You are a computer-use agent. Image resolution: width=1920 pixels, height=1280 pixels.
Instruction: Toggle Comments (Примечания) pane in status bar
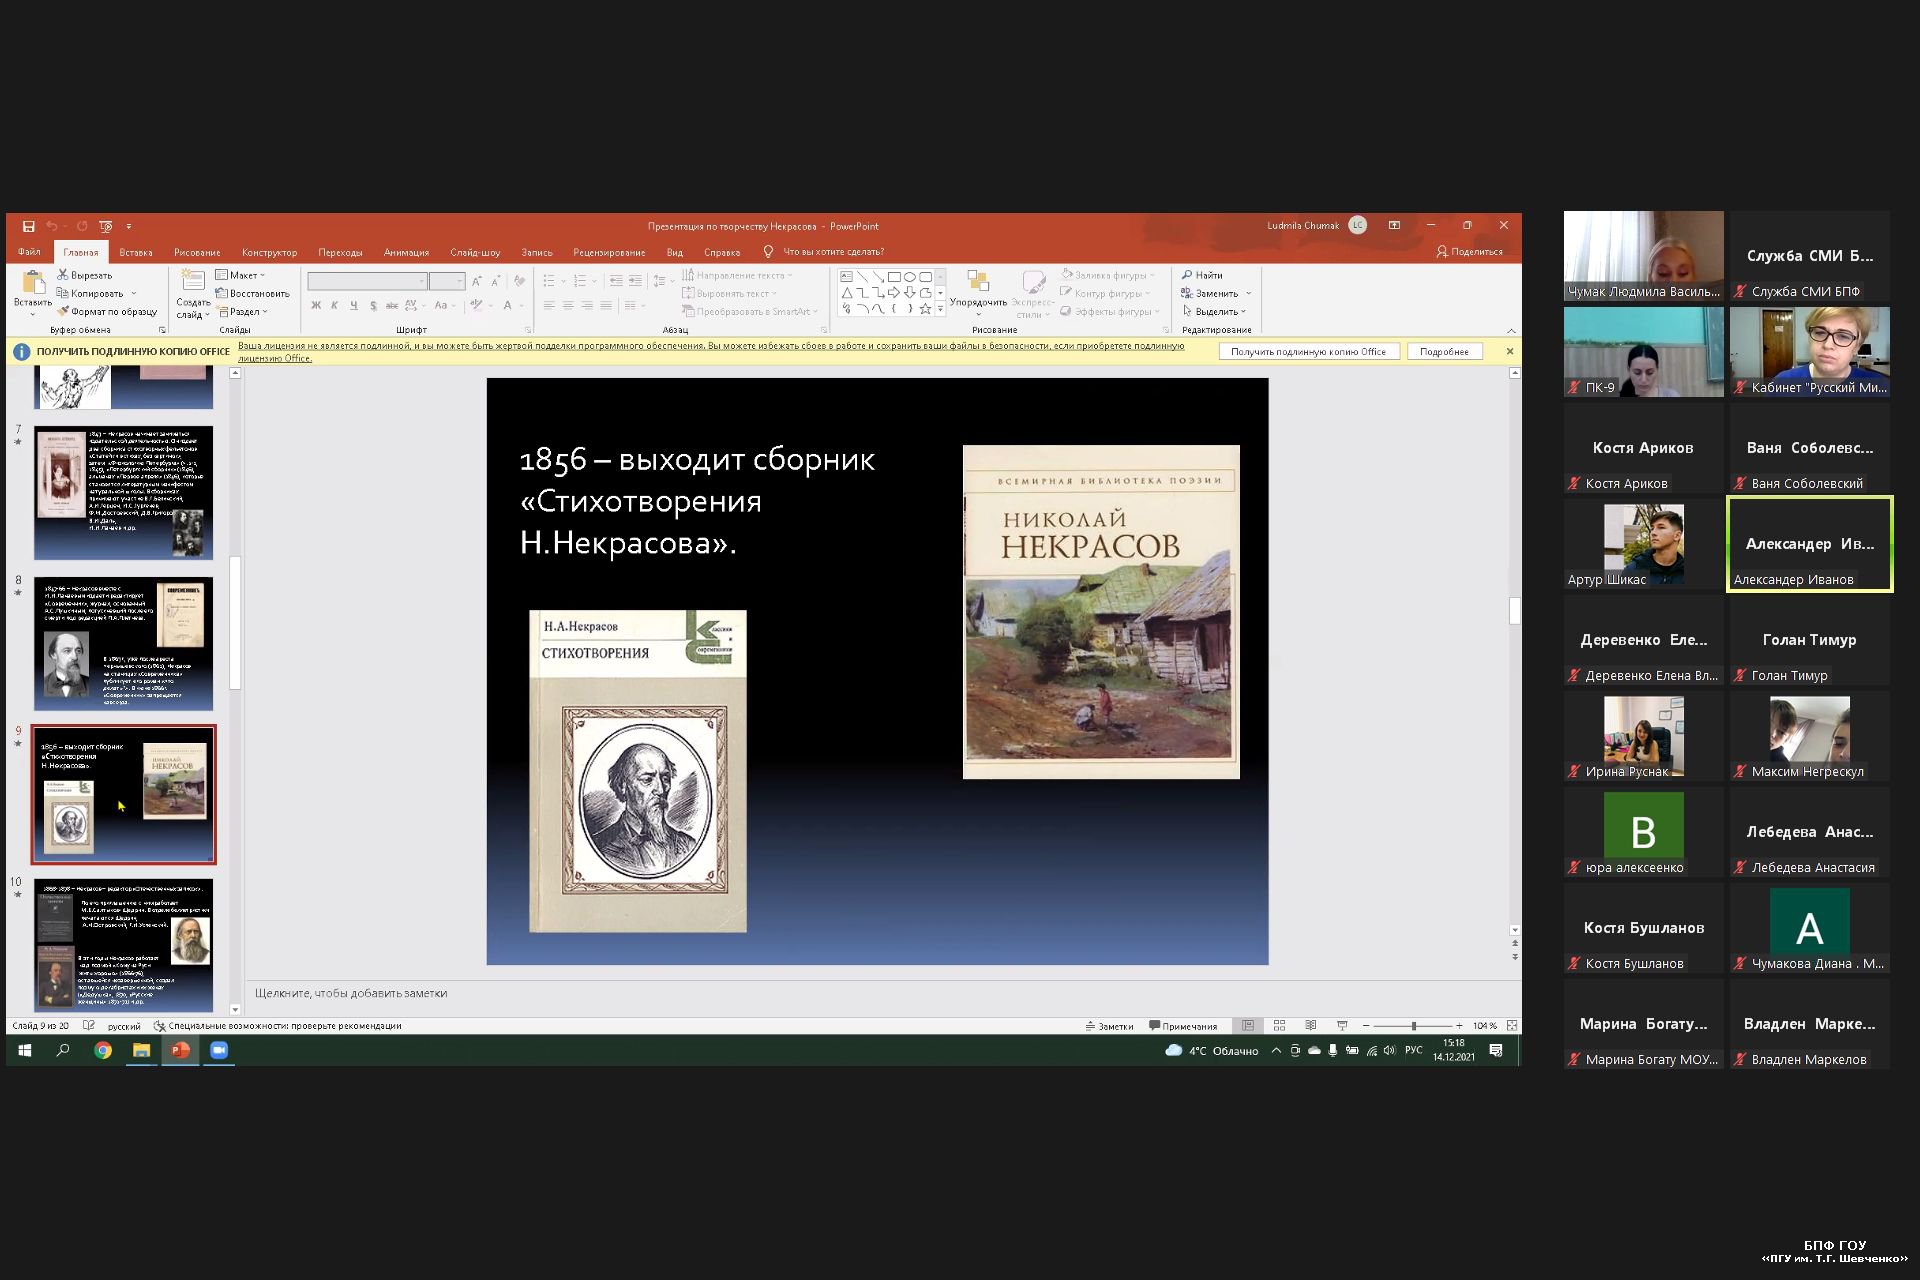[1183, 1026]
